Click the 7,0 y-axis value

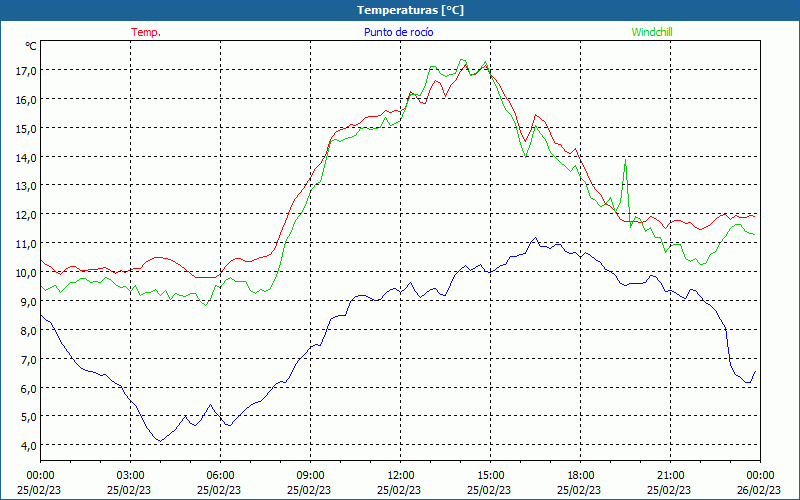point(28,360)
